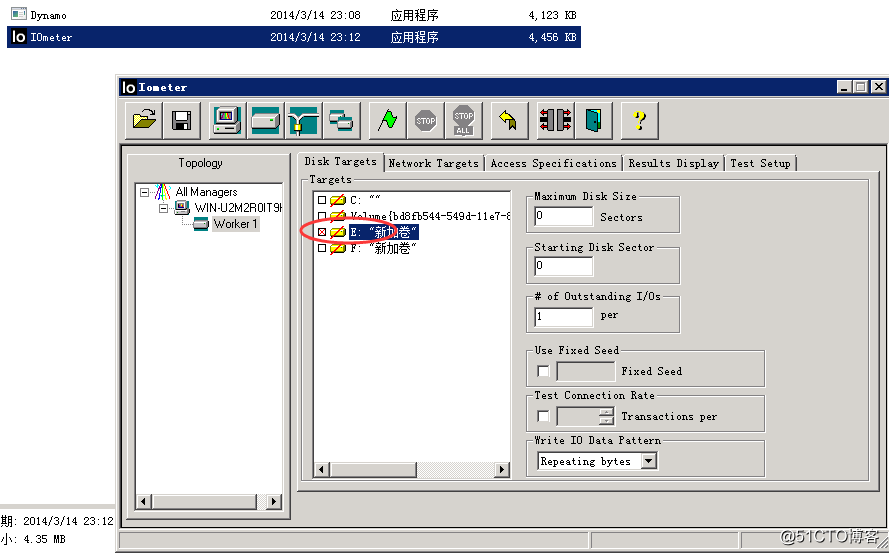
Task: Uncheck the E: drive target checkbox
Action: (322, 232)
